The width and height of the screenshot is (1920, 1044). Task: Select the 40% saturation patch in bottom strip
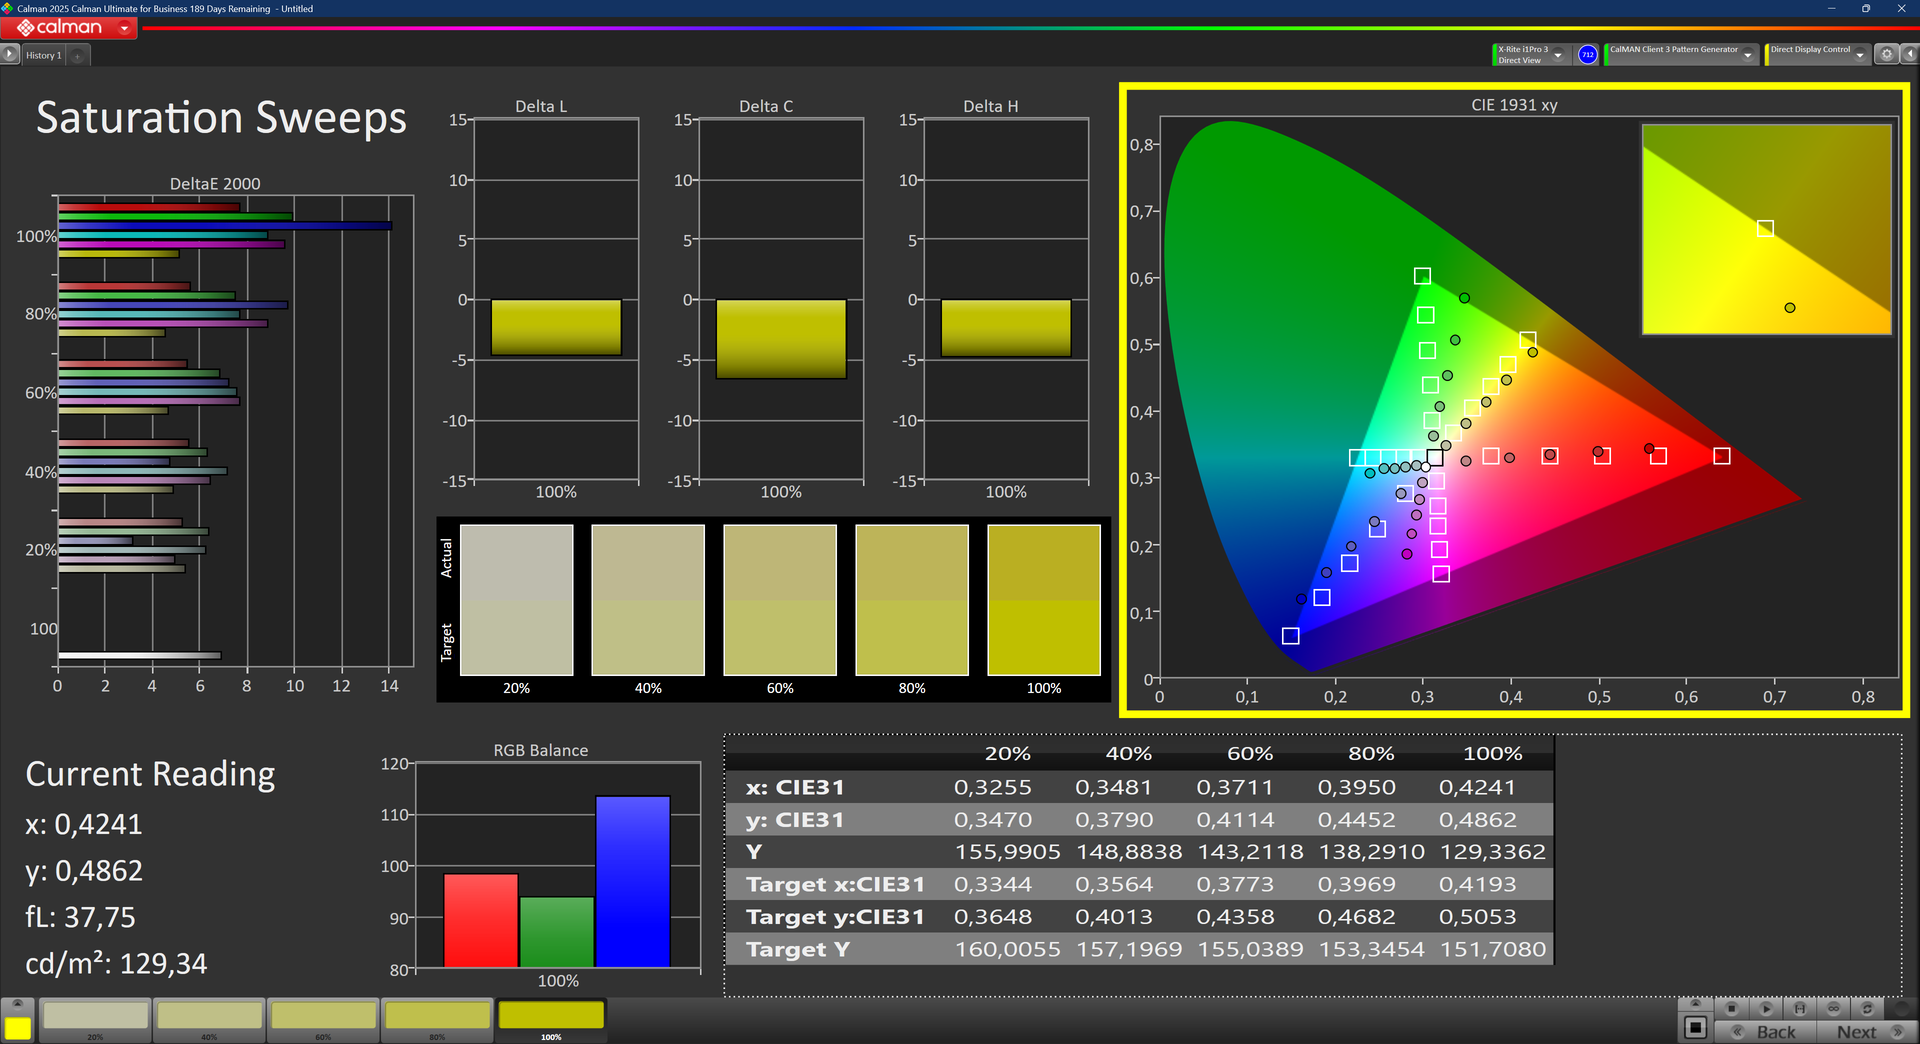[x=209, y=1016]
